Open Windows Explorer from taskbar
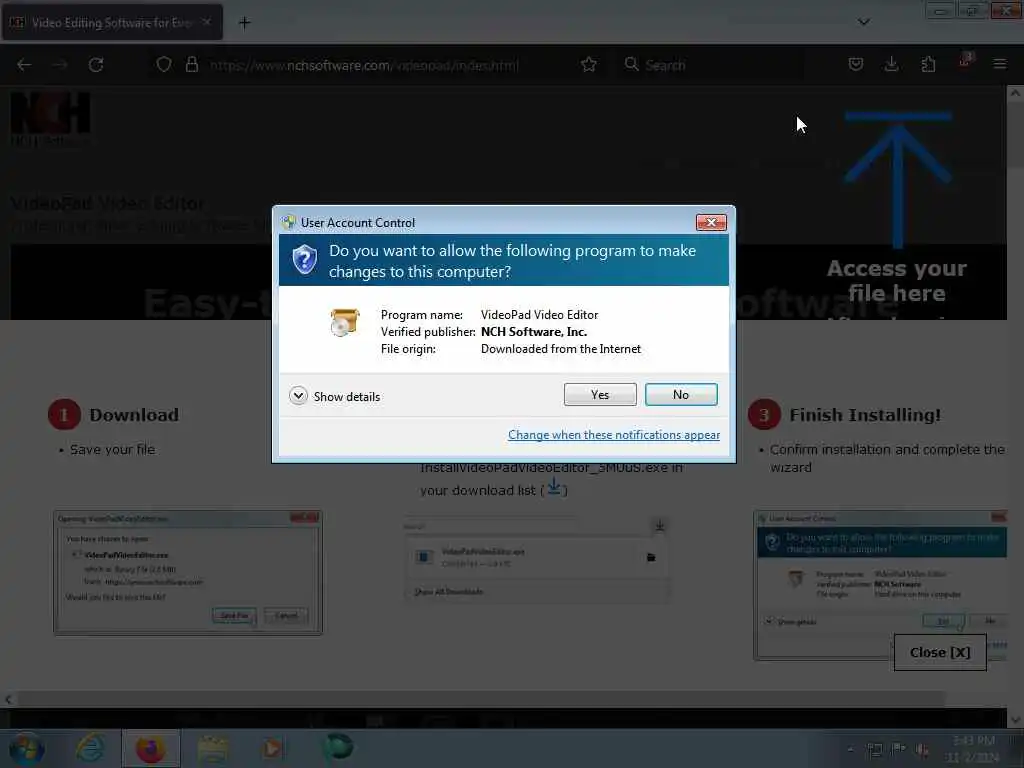 click(212, 749)
